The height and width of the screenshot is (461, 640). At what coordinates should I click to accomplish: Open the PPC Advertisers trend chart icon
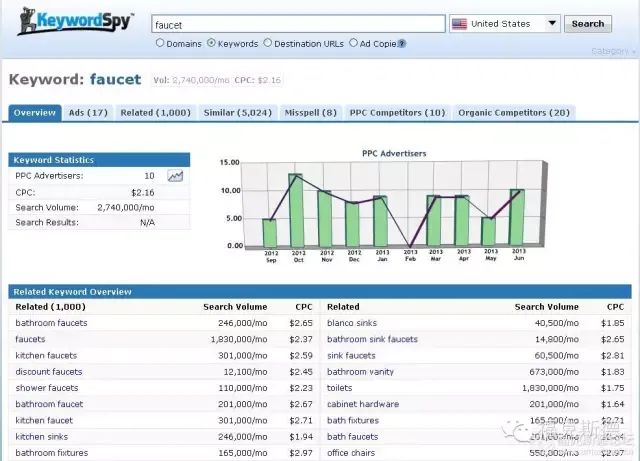(x=175, y=176)
